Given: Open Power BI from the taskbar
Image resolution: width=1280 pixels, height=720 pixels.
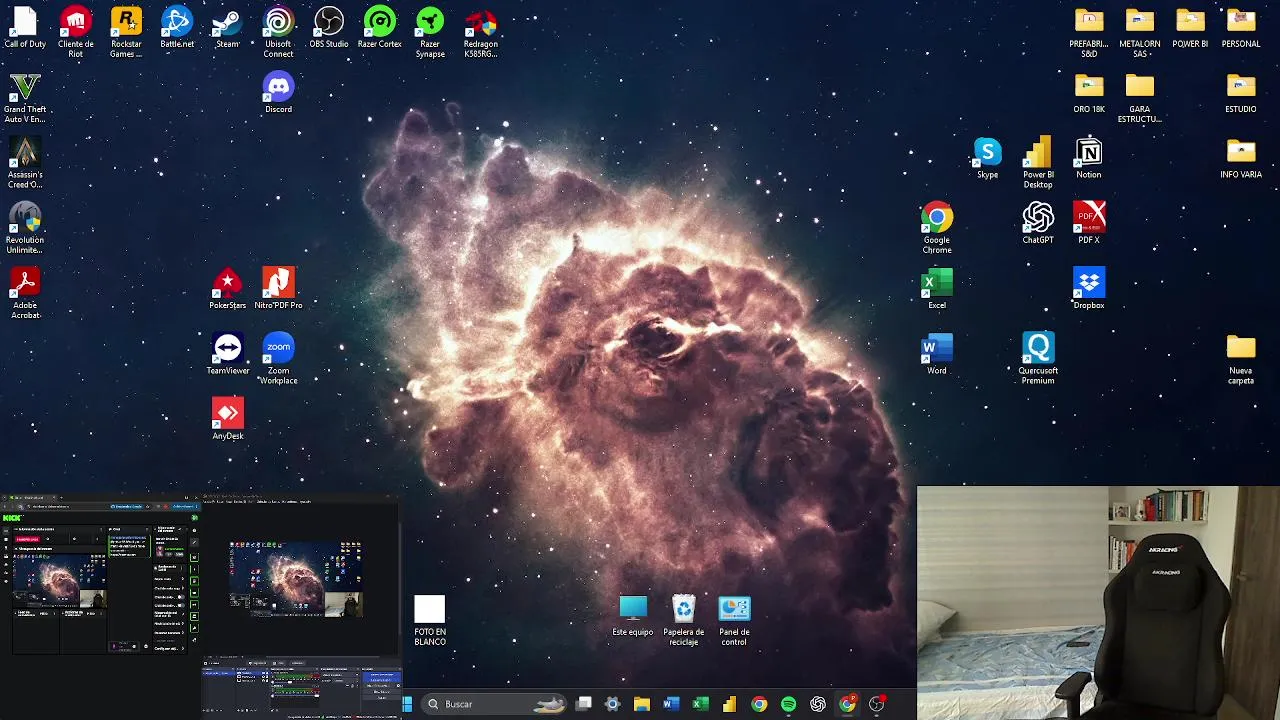Looking at the screenshot, I should click(730, 704).
